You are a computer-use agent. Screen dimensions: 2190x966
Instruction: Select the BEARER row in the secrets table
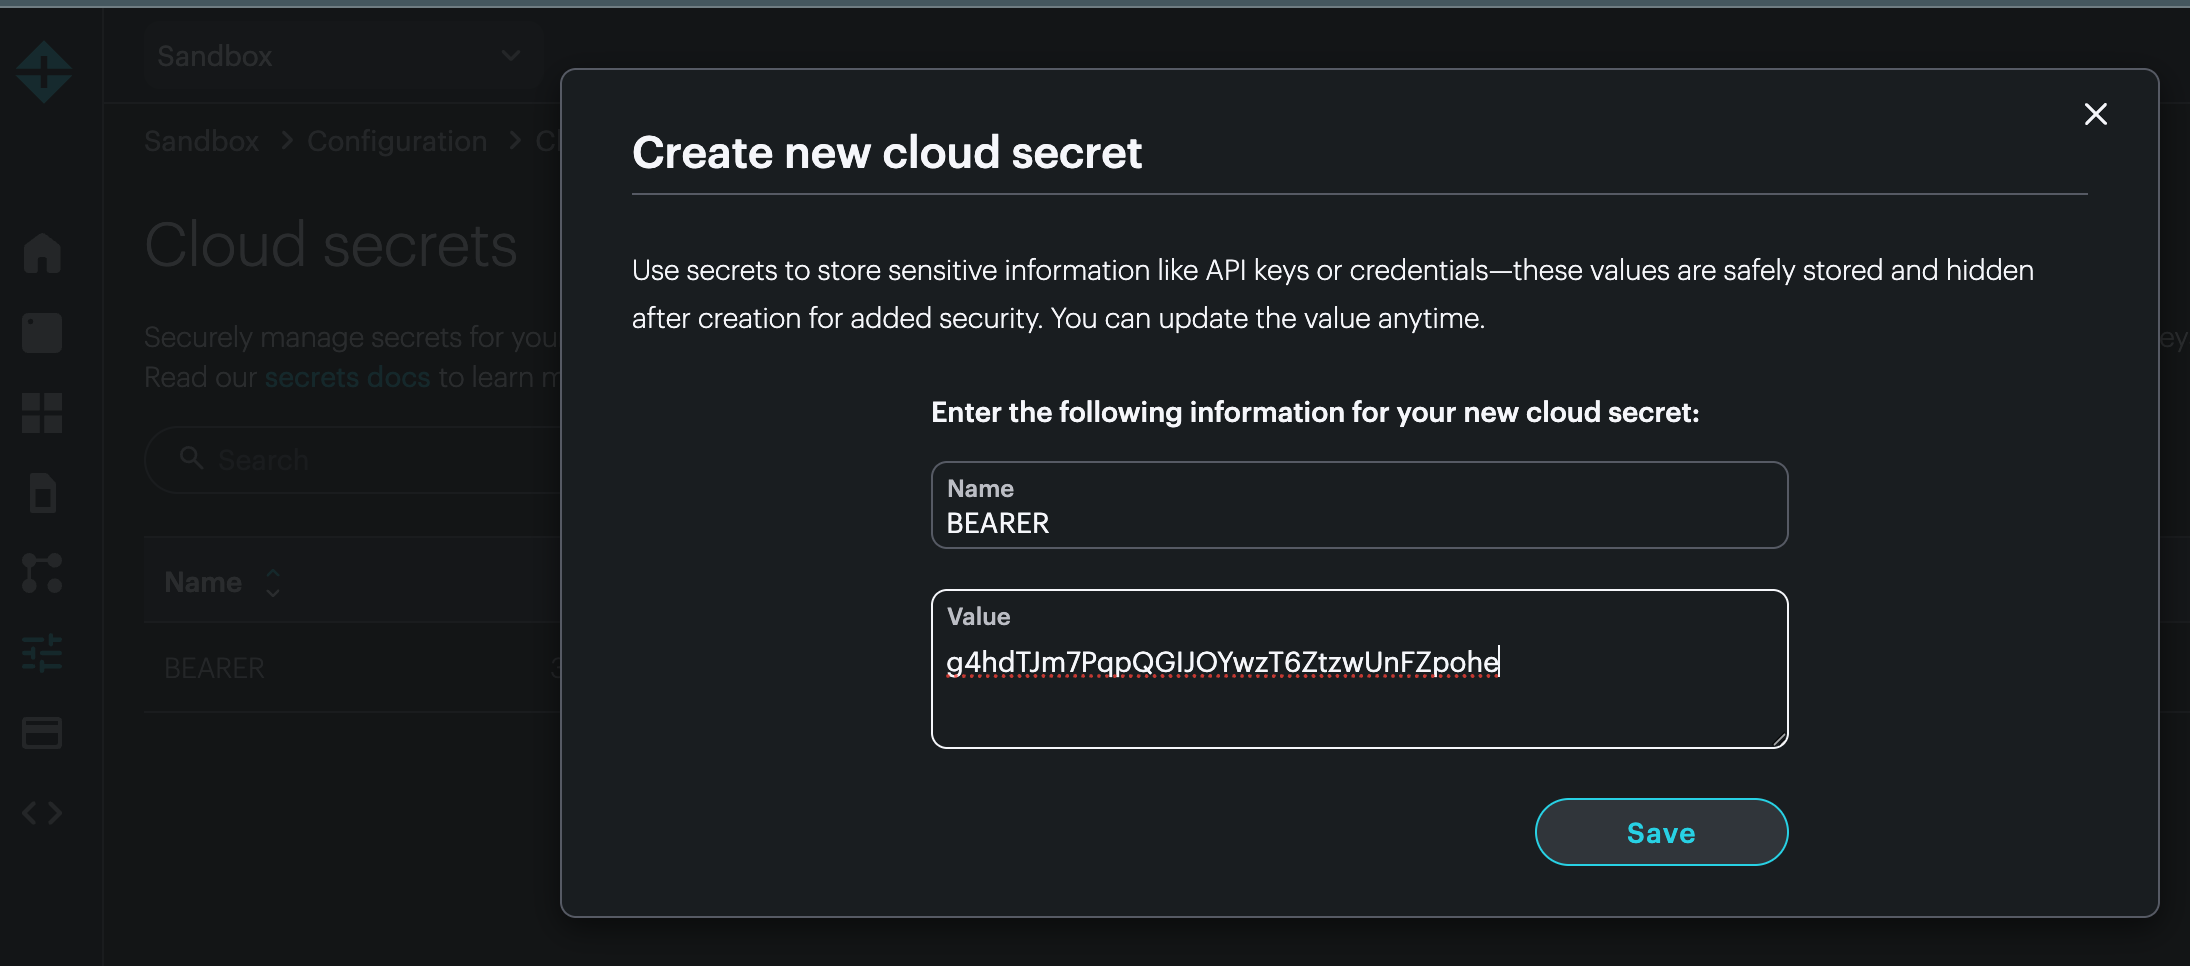click(215, 668)
